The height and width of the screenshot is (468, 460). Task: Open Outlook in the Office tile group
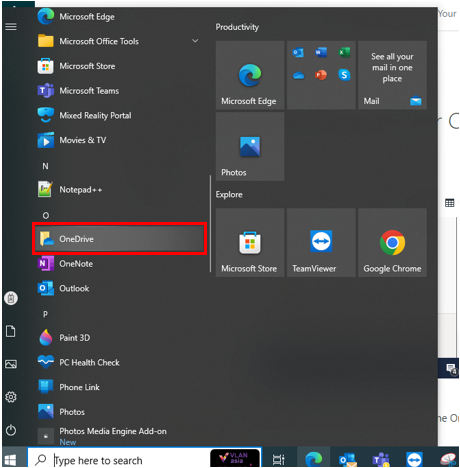tap(298, 52)
